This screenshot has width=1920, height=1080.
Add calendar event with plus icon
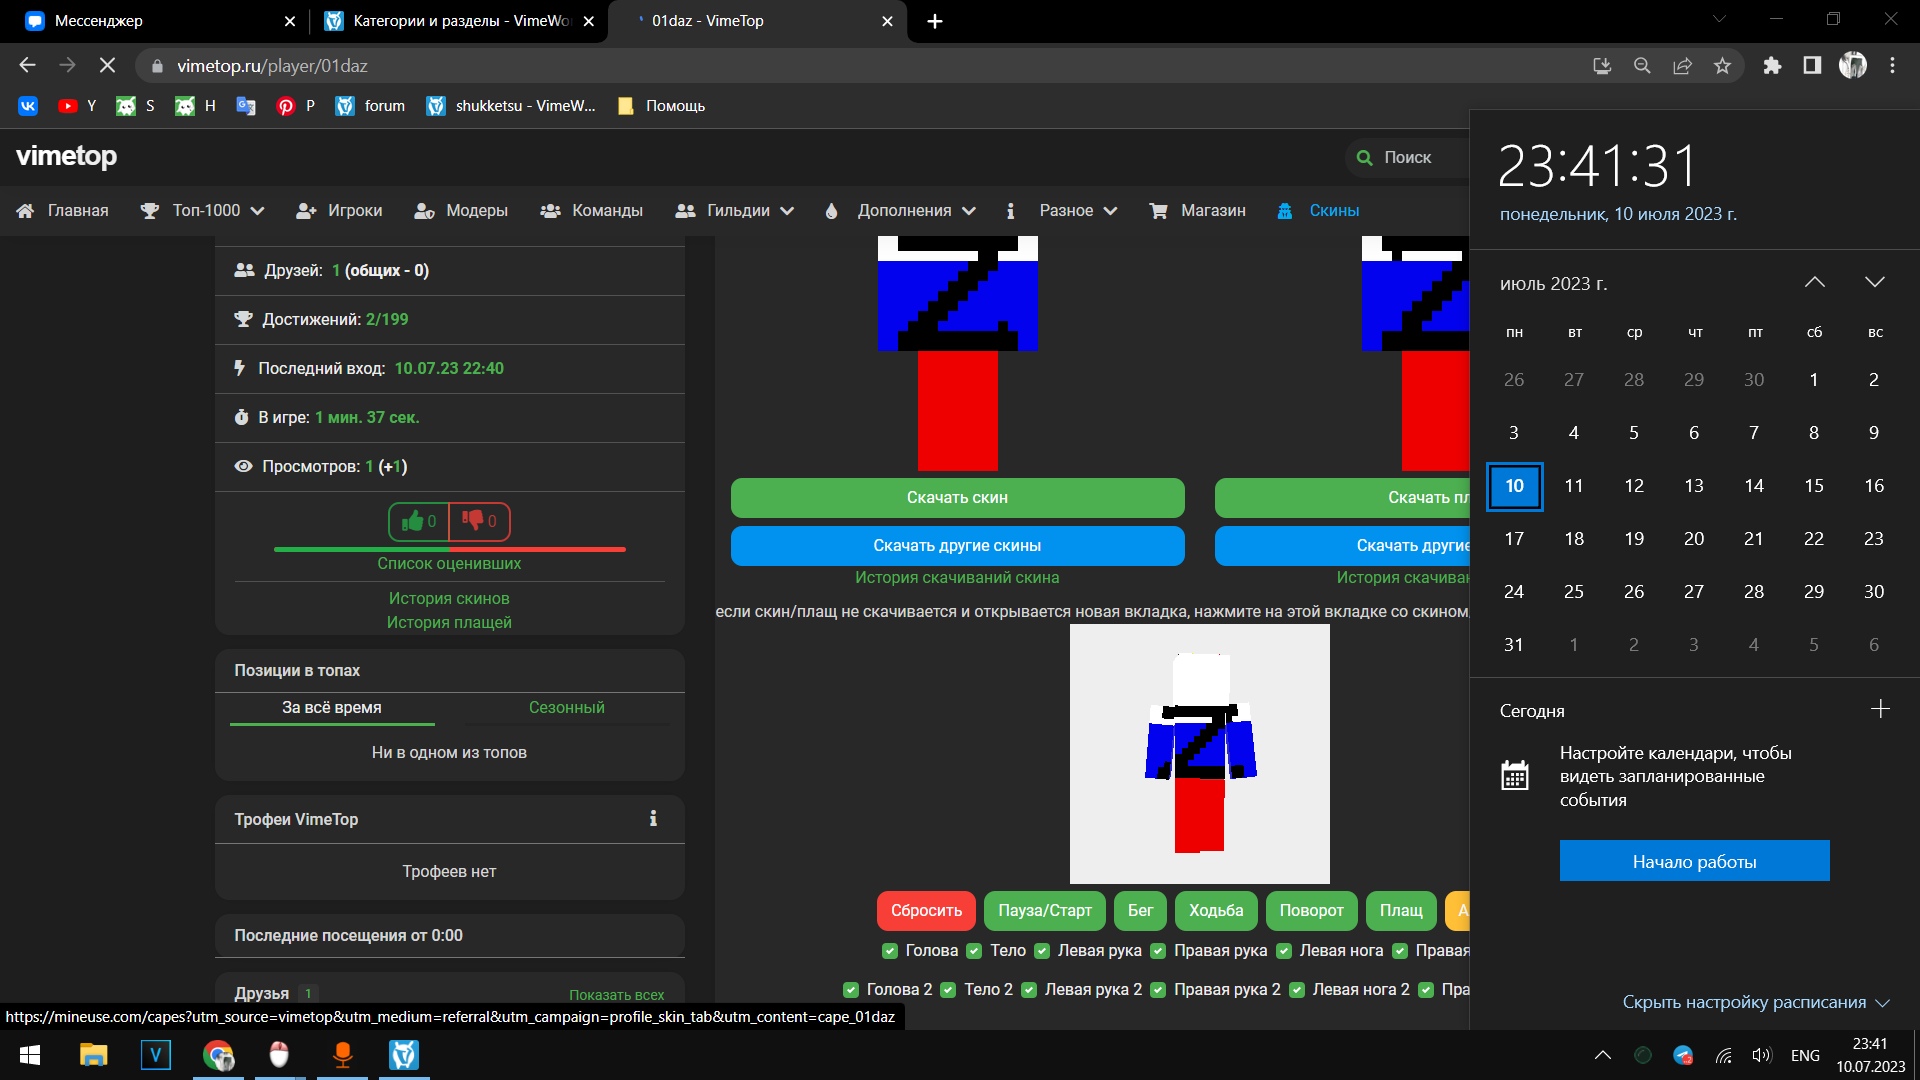click(x=1880, y=709)
